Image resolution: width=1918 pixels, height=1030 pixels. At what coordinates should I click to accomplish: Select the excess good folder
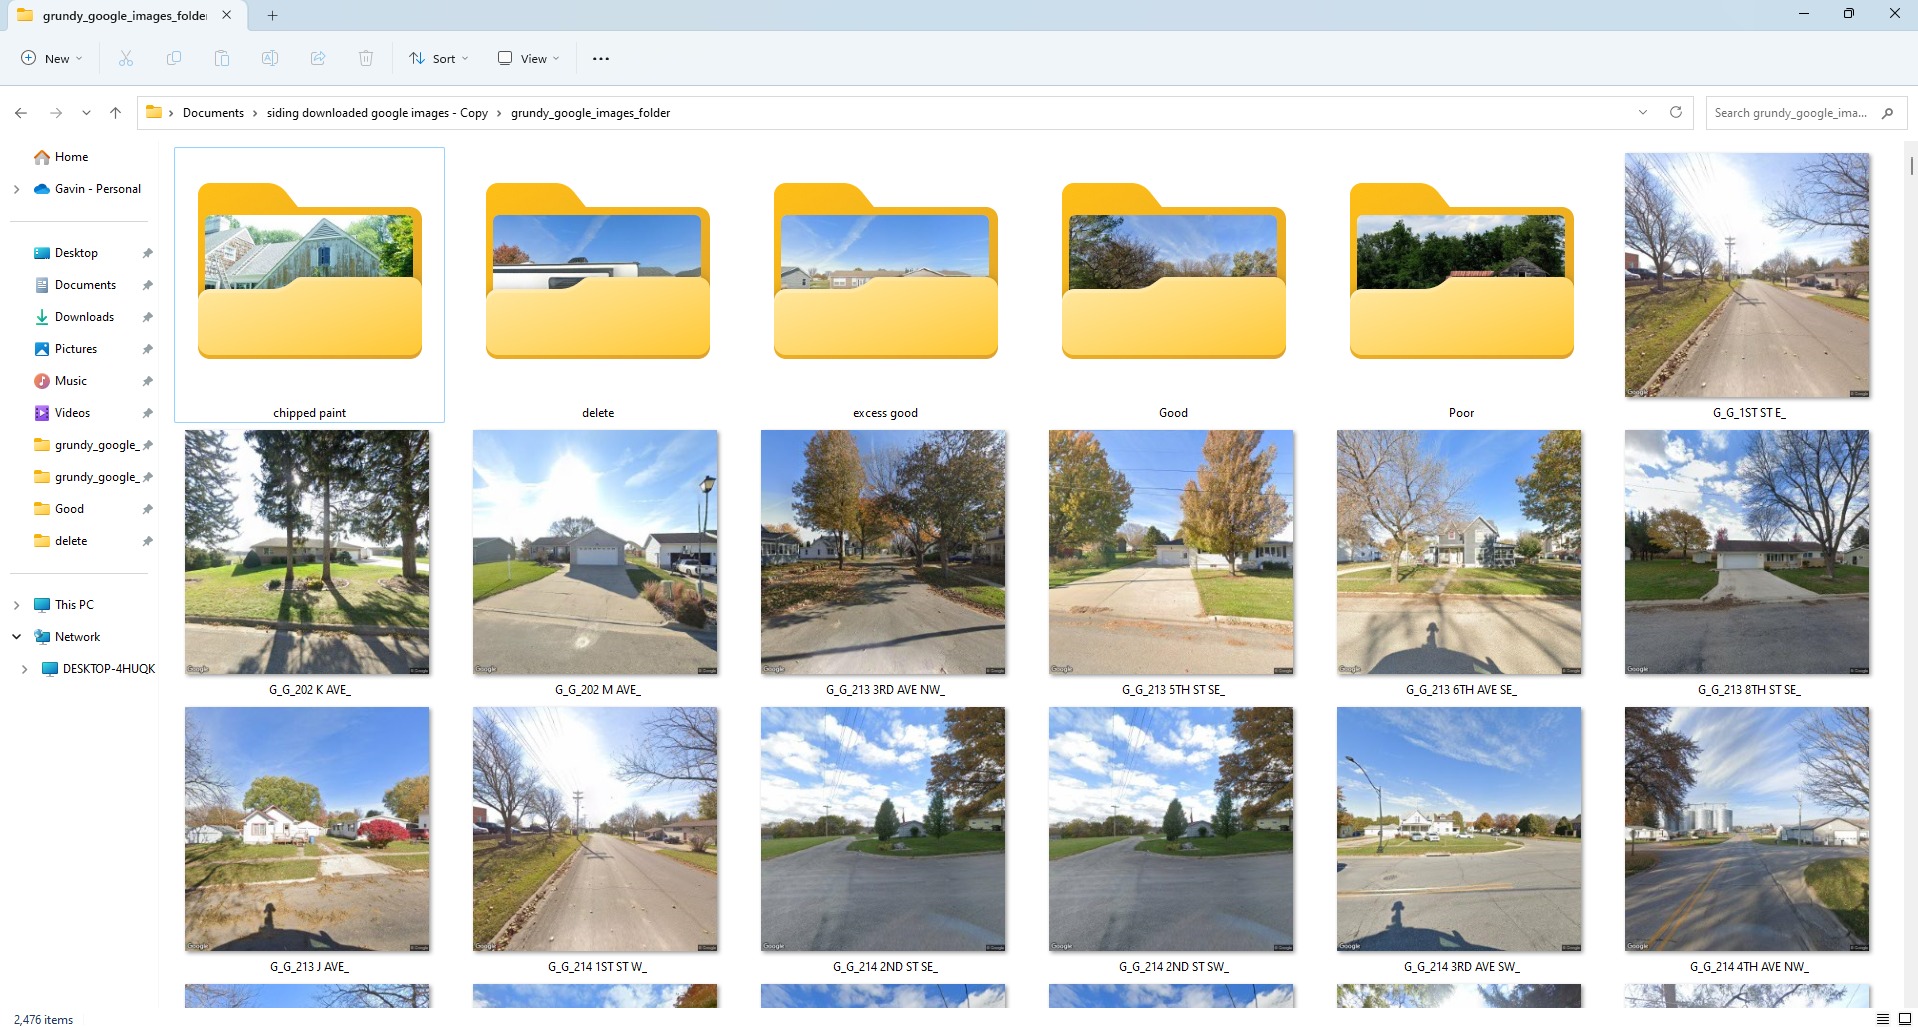886,285
